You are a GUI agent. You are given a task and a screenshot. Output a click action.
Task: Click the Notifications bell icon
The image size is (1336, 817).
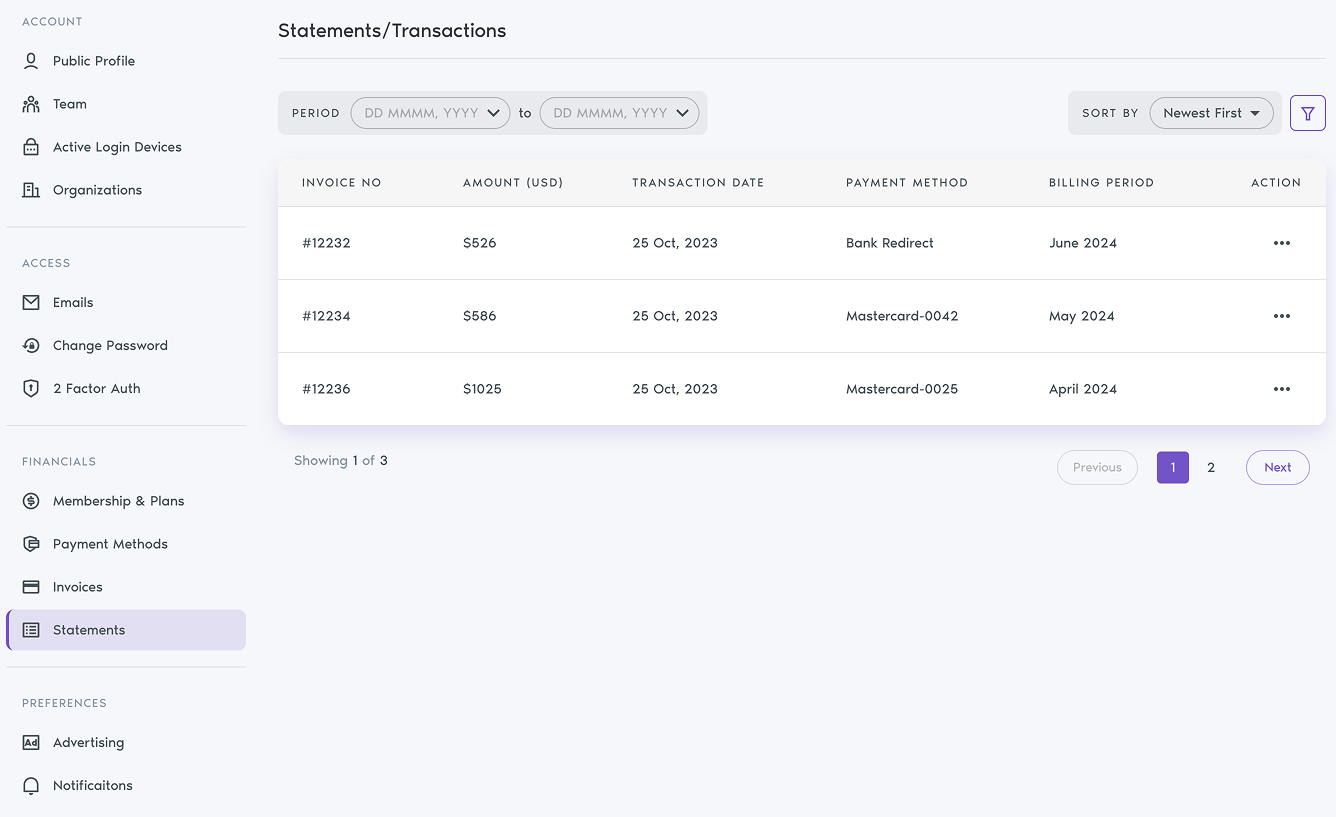pos(31,786)
